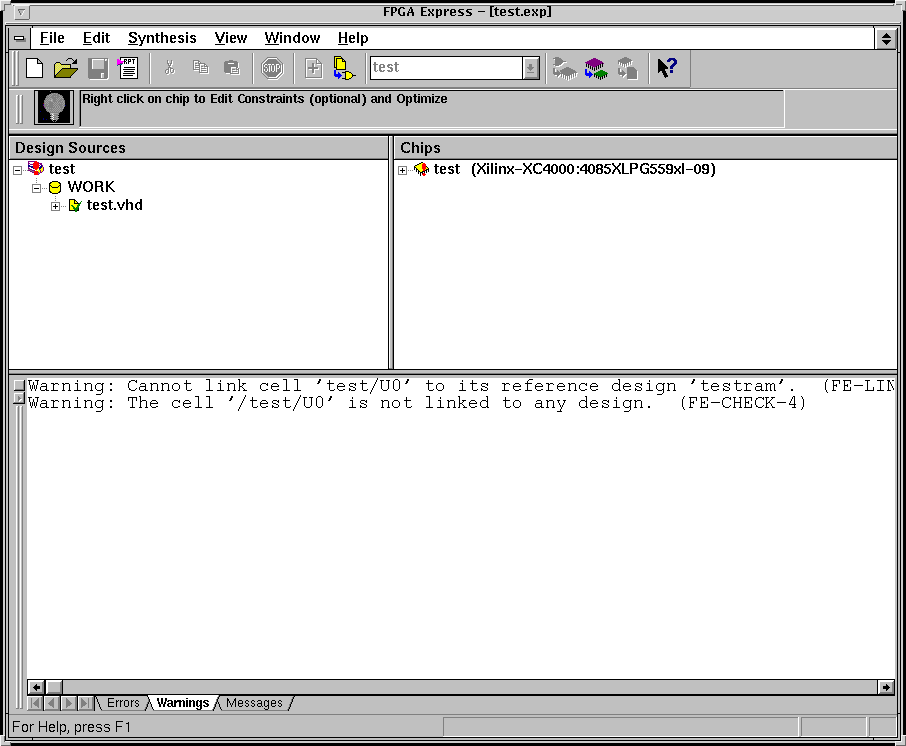Switch to the Errors tab
This screenshot has height=746, width=906.
[x=123, y=703]
